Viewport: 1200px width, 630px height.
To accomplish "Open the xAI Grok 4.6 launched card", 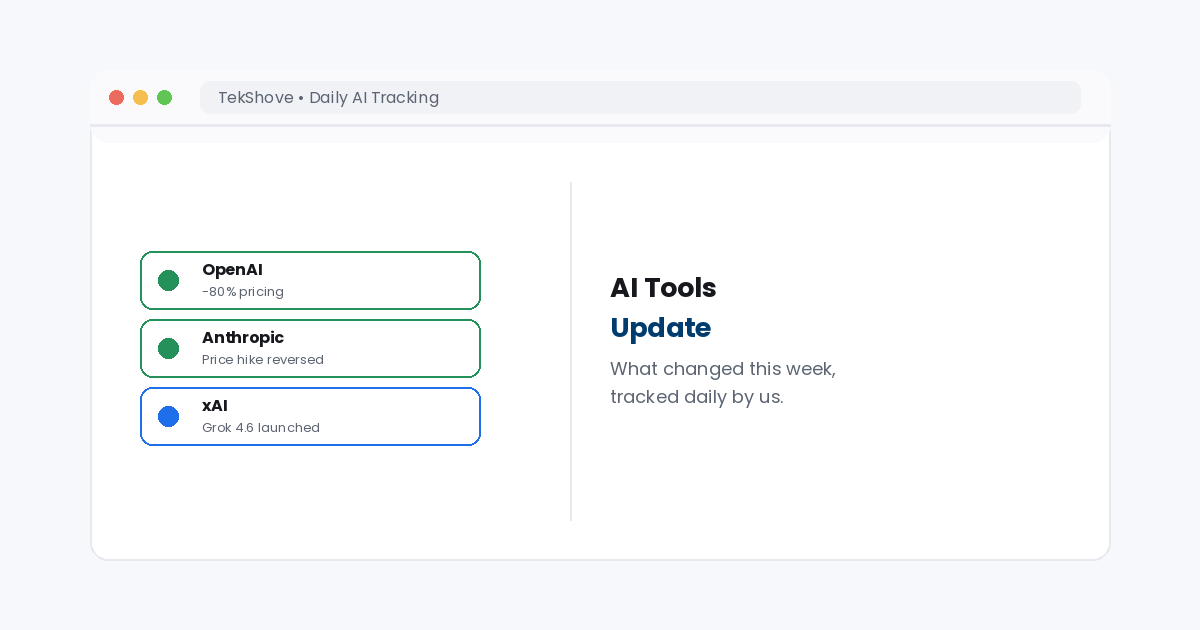I will pyautogui.click(x=310, y=416).
